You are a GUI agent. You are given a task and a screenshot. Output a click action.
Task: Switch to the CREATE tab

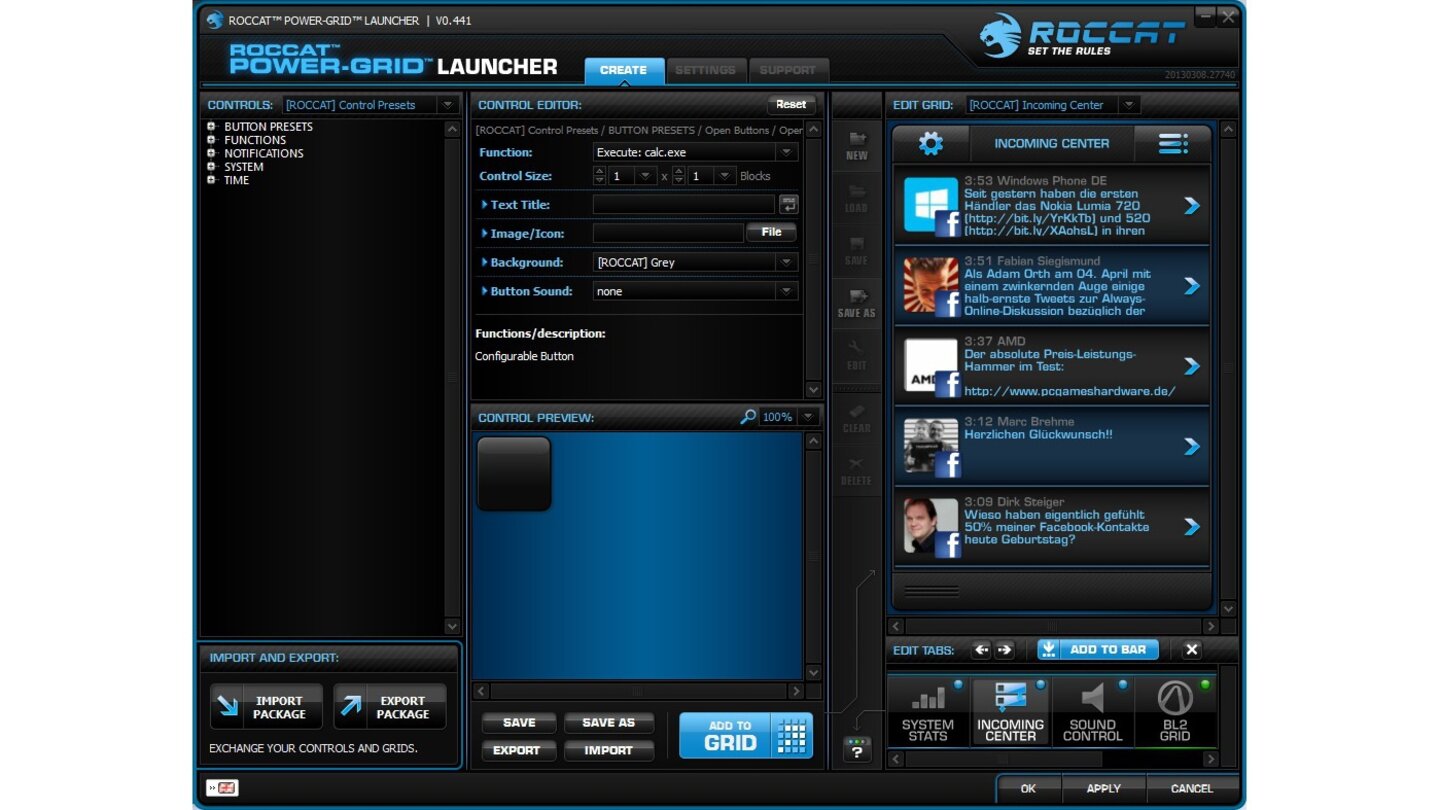(623, 70)
